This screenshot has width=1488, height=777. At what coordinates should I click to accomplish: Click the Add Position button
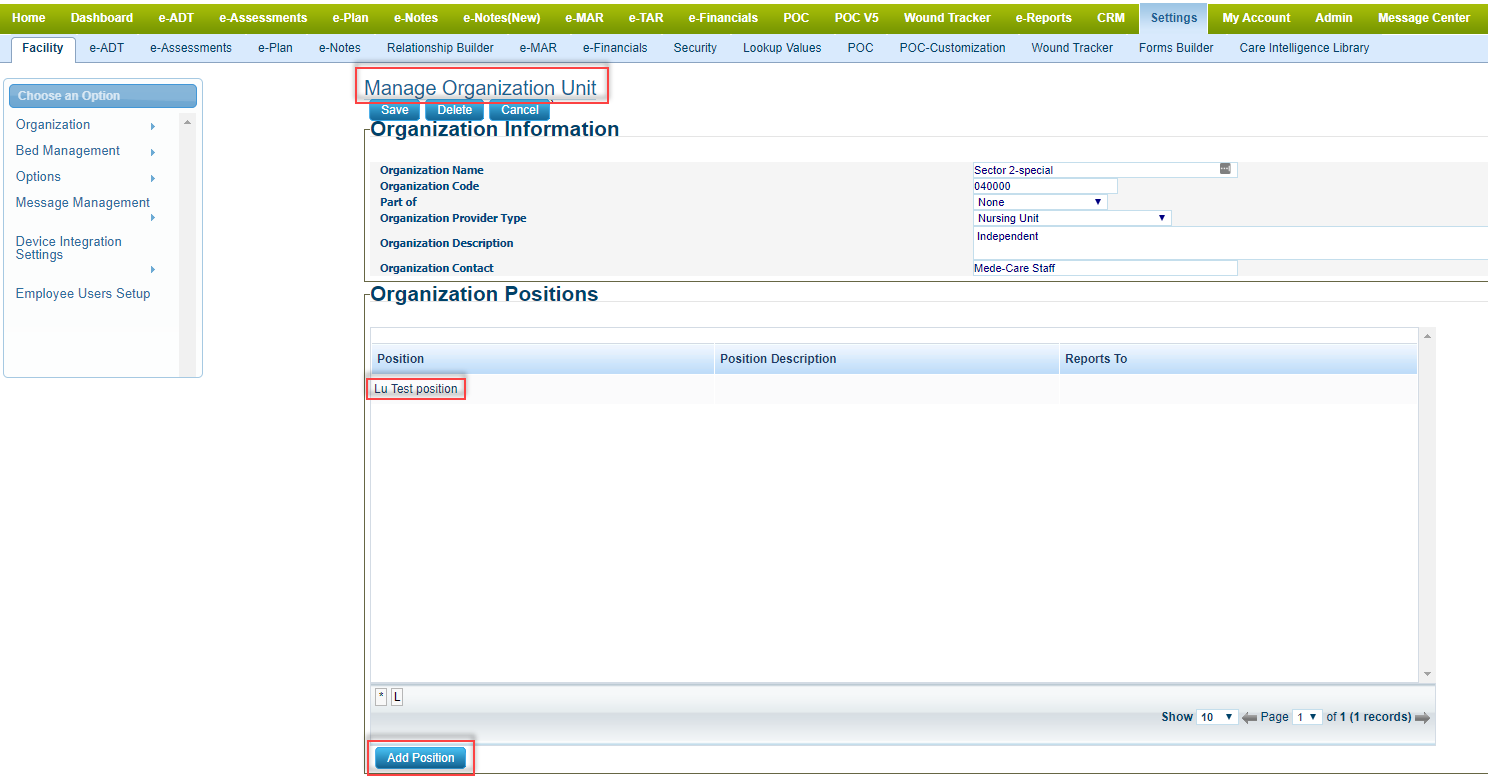coord(420,758)
